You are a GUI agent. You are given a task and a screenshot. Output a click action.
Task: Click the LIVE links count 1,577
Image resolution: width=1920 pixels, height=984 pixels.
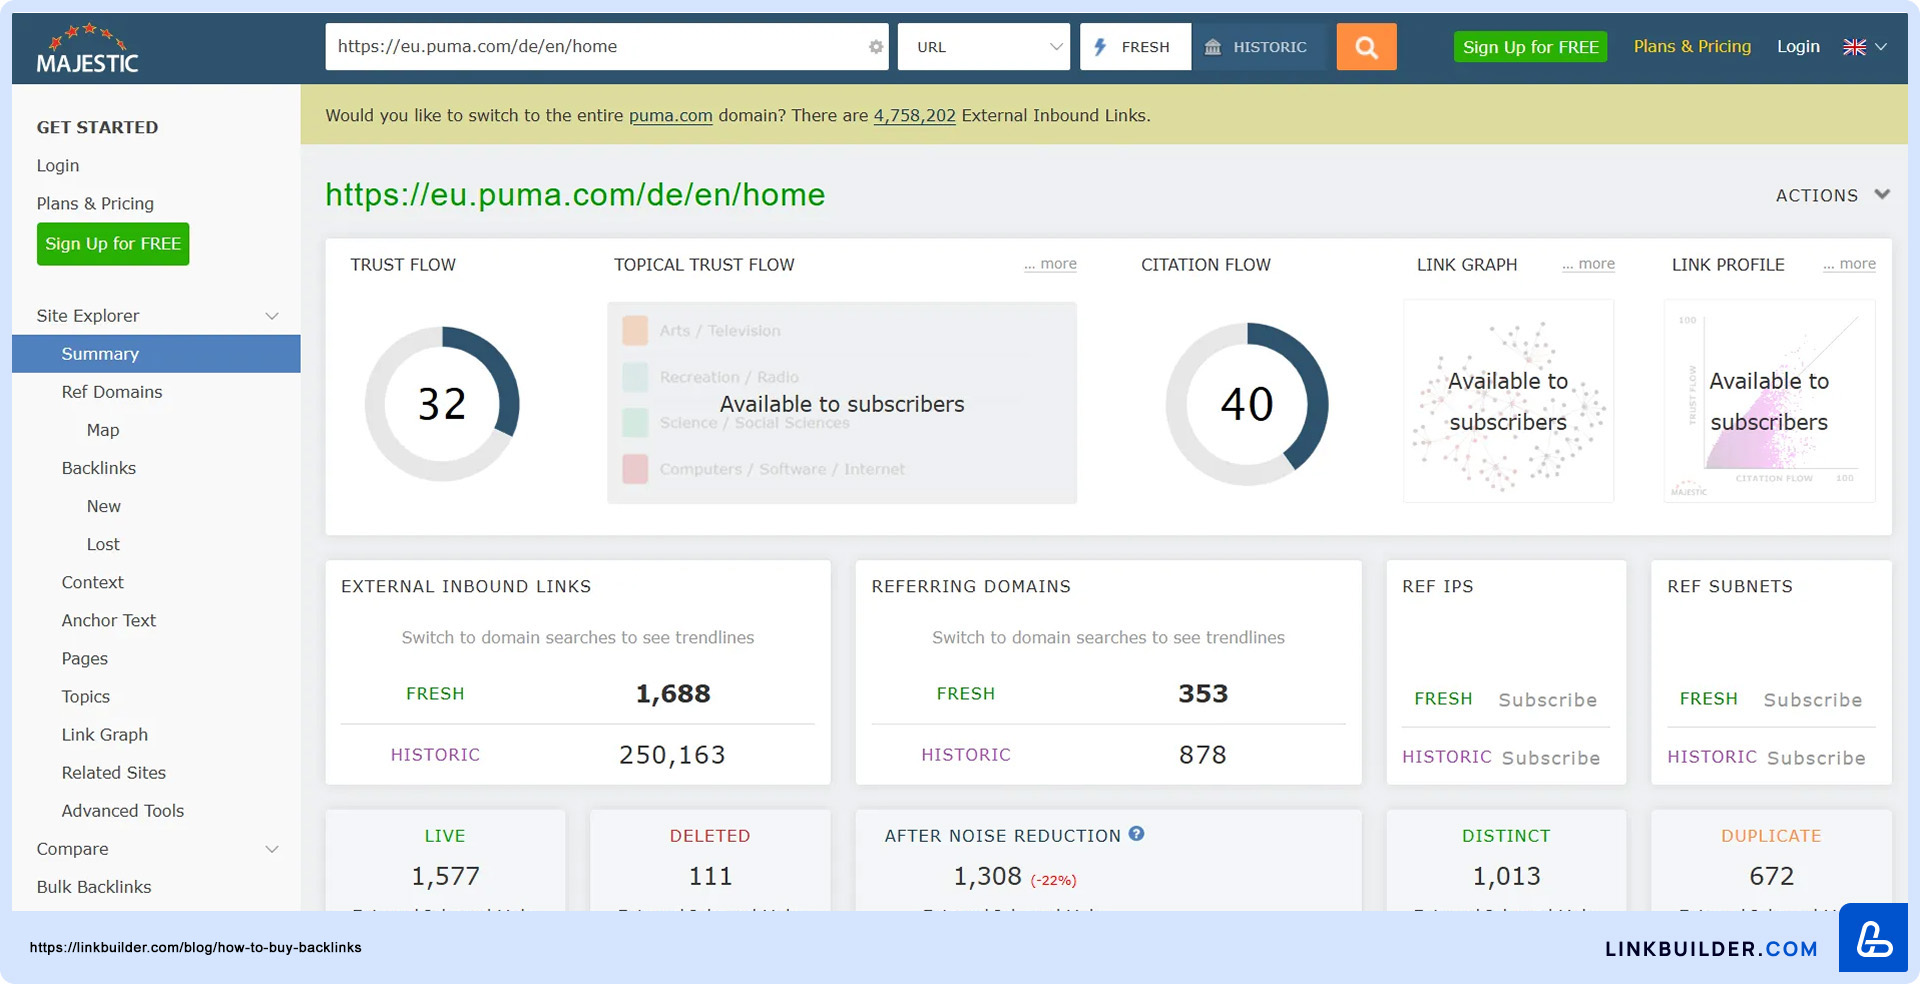coord(446,877)
